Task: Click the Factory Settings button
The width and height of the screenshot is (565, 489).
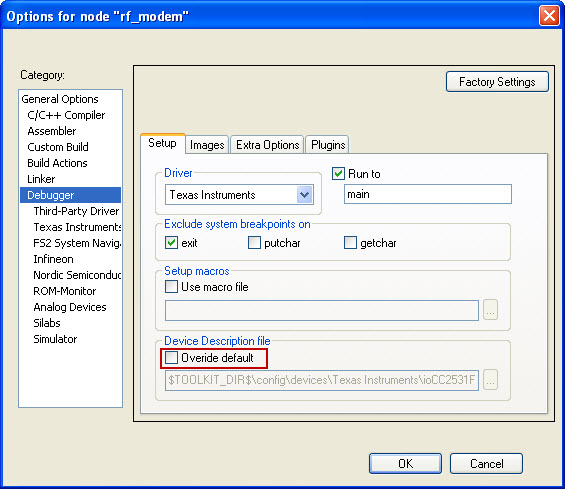Action: tap(497, 82)
